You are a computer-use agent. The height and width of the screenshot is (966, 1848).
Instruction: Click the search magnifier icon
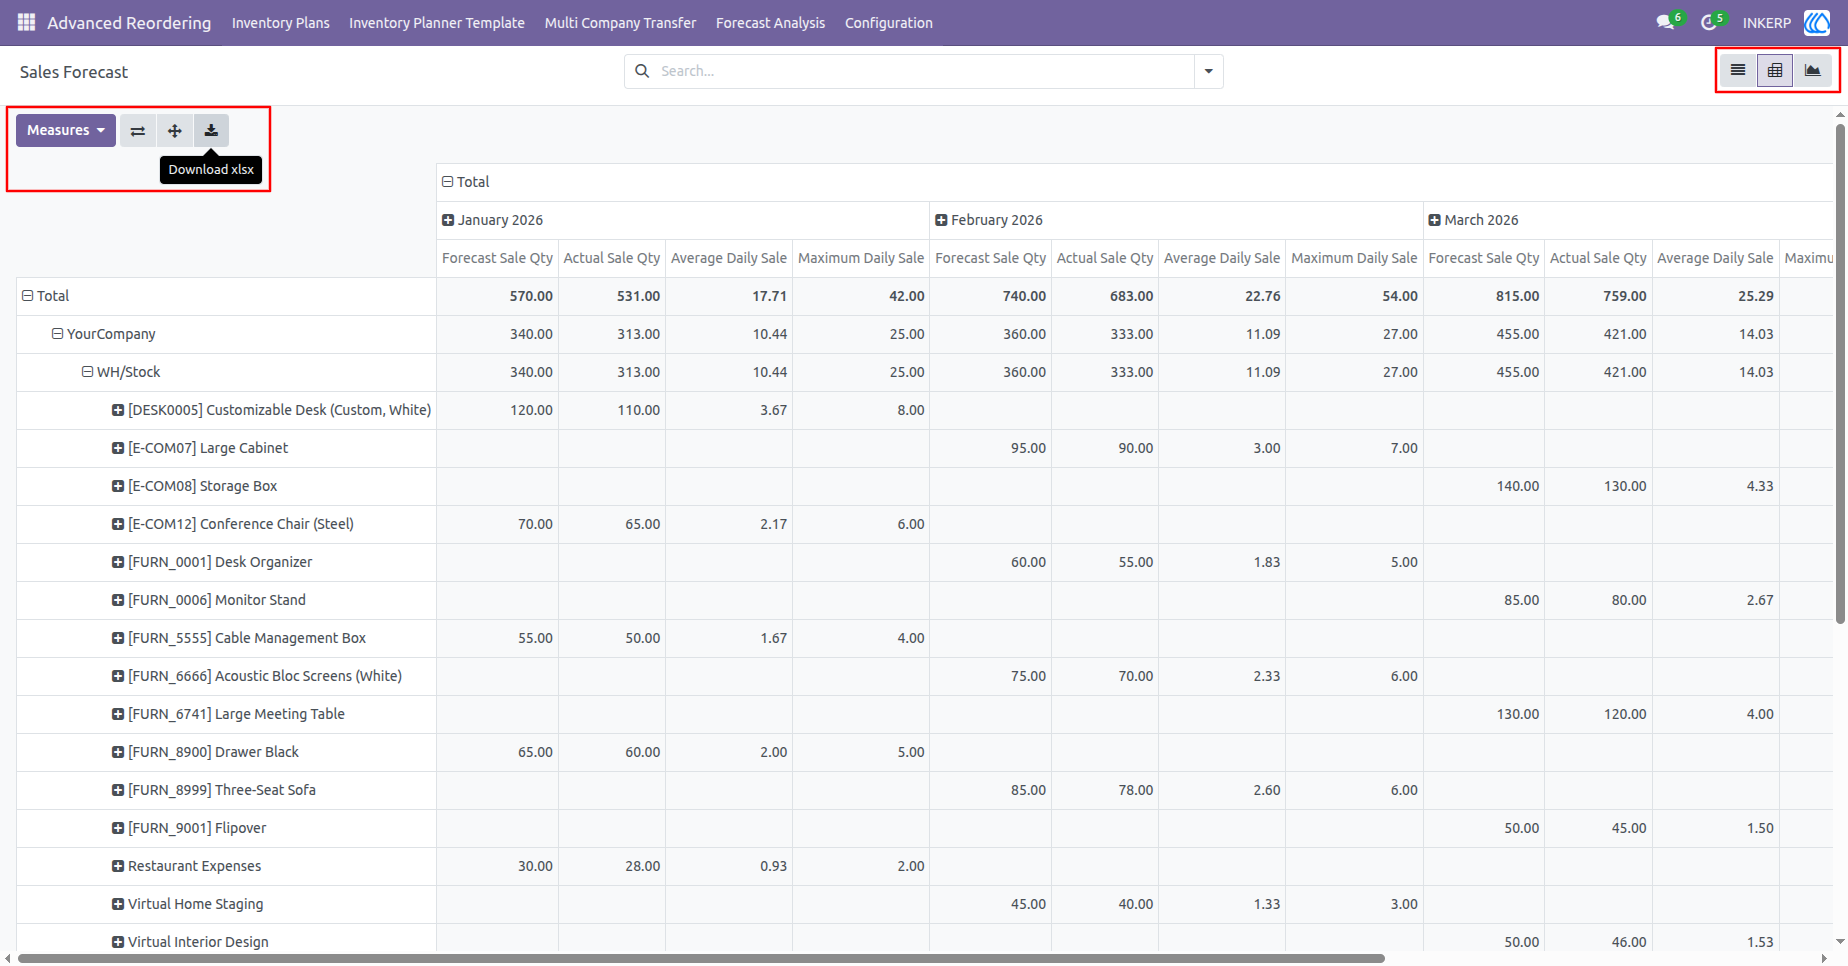click(642, 71)
